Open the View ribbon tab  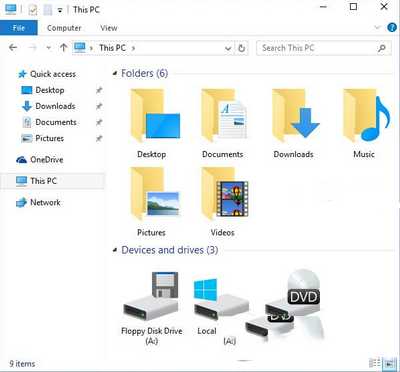coord(109,28)
